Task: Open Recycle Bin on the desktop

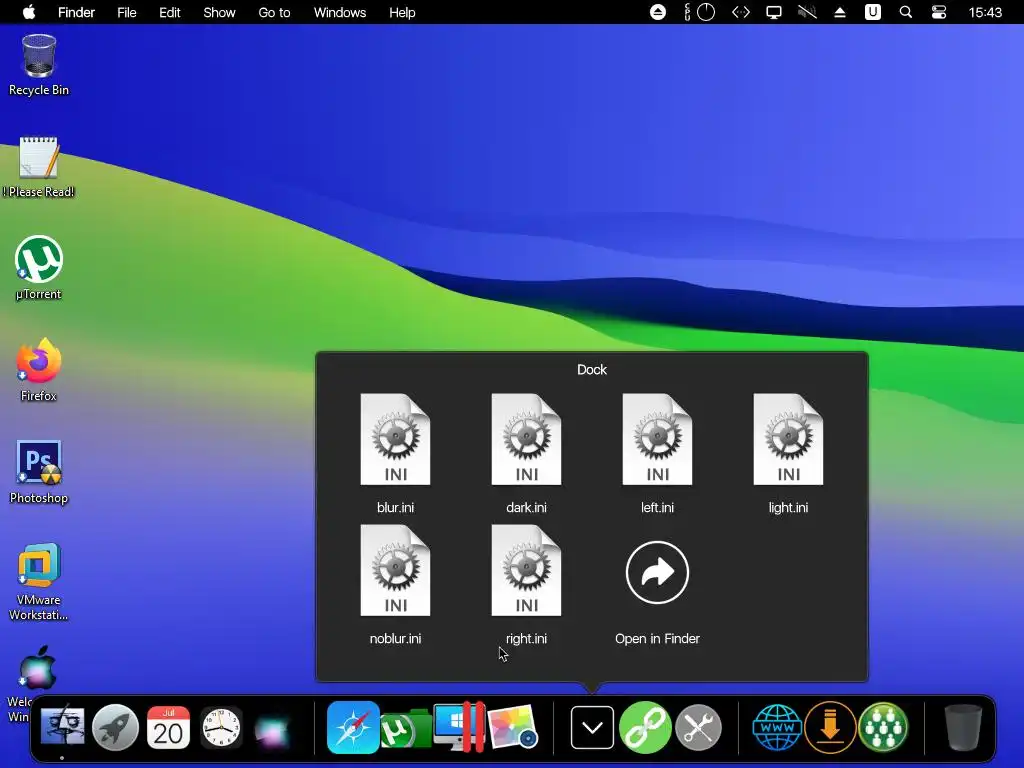Action: coord(39,57)
